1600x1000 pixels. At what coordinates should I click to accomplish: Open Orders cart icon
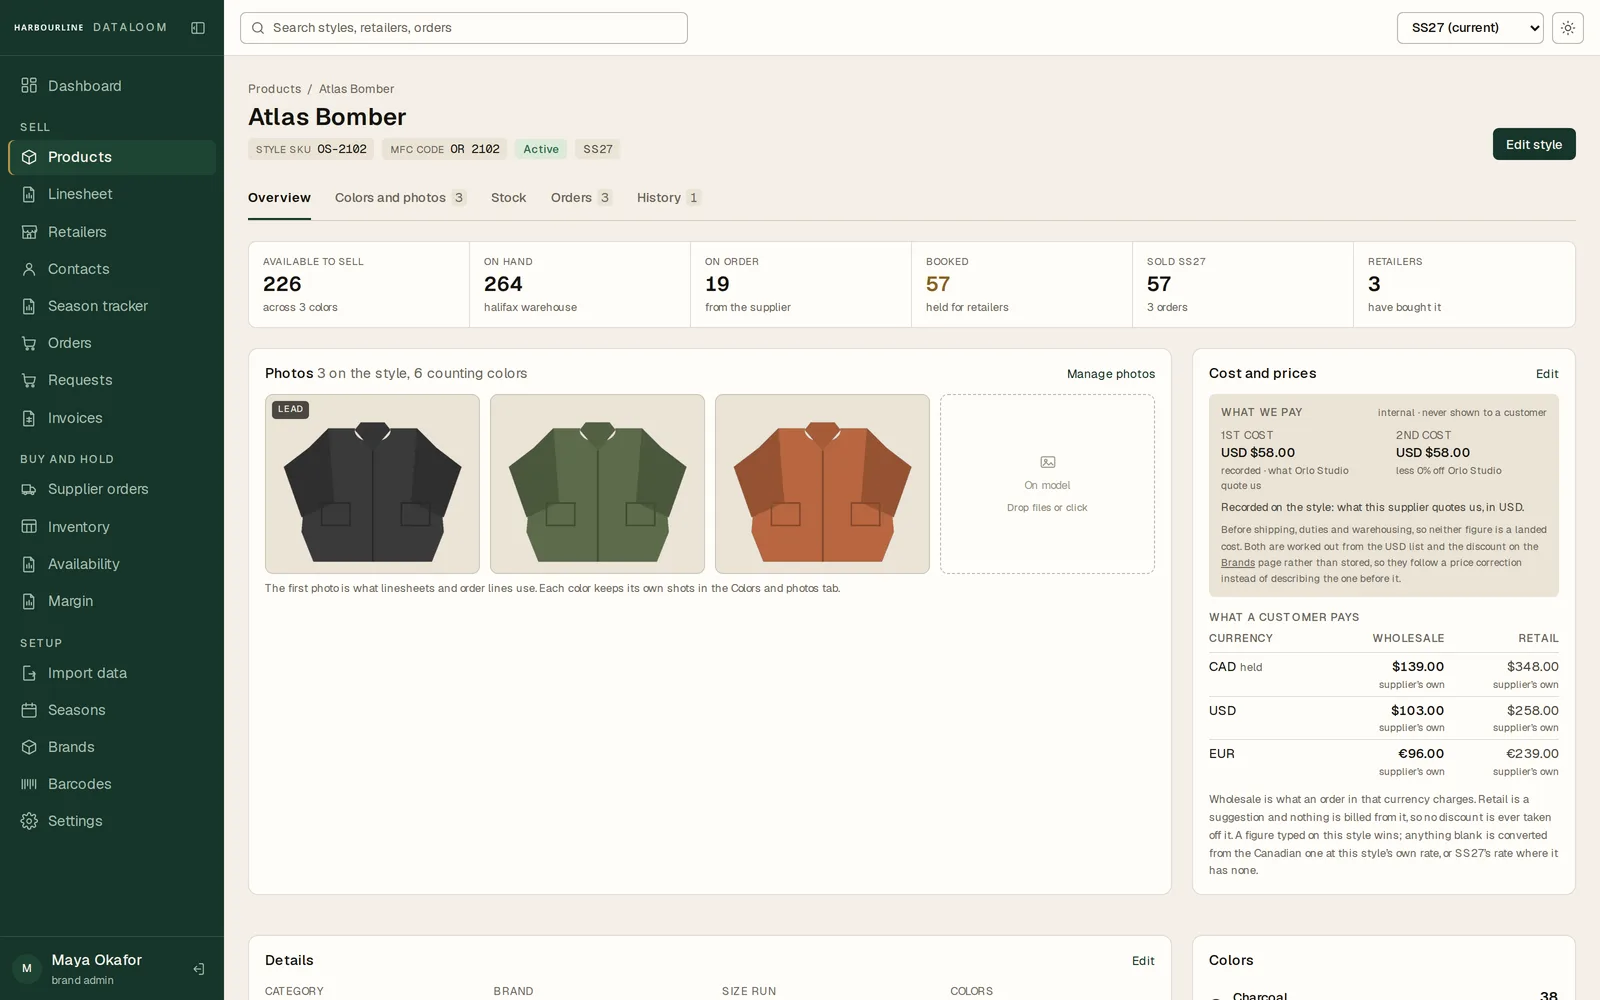tap(29, 343)
